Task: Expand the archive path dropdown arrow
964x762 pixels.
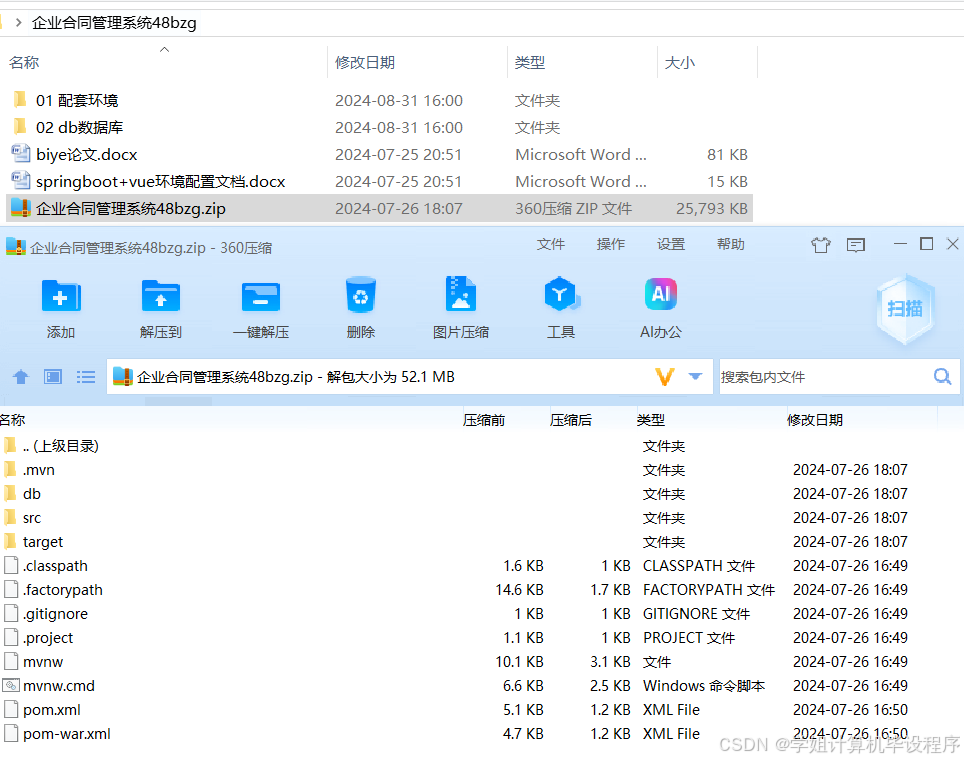Action: (x=695, y=376)
